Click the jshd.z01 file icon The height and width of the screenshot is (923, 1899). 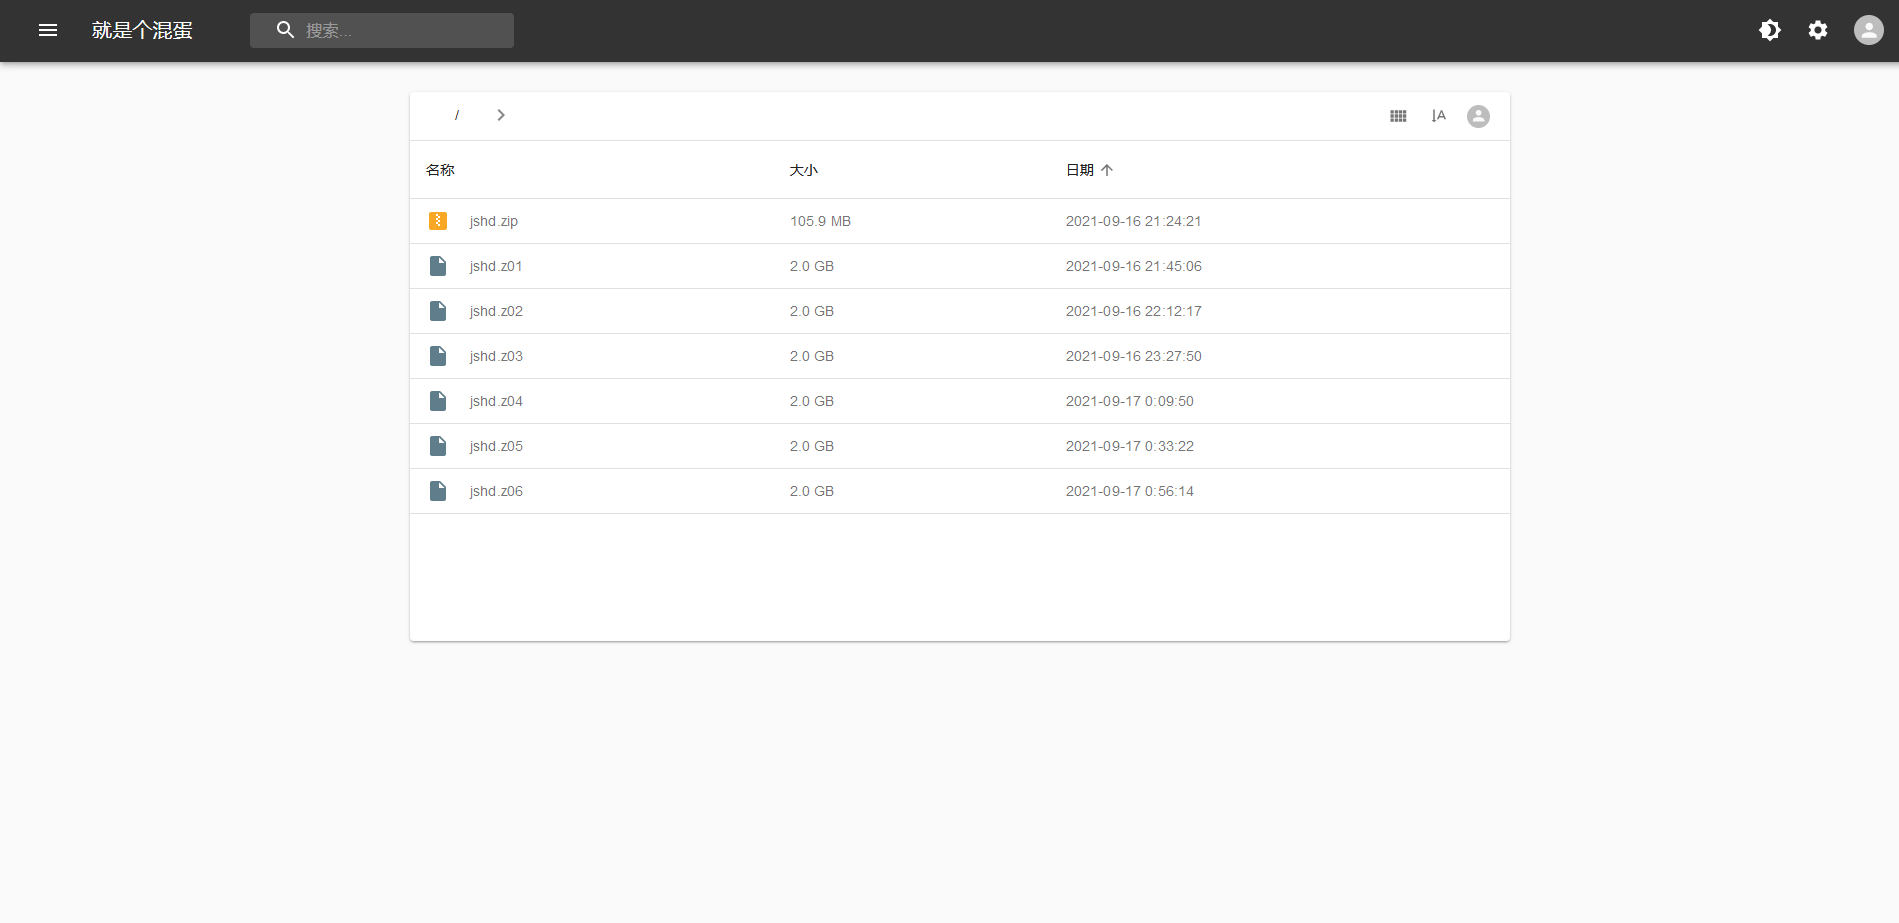438,266
